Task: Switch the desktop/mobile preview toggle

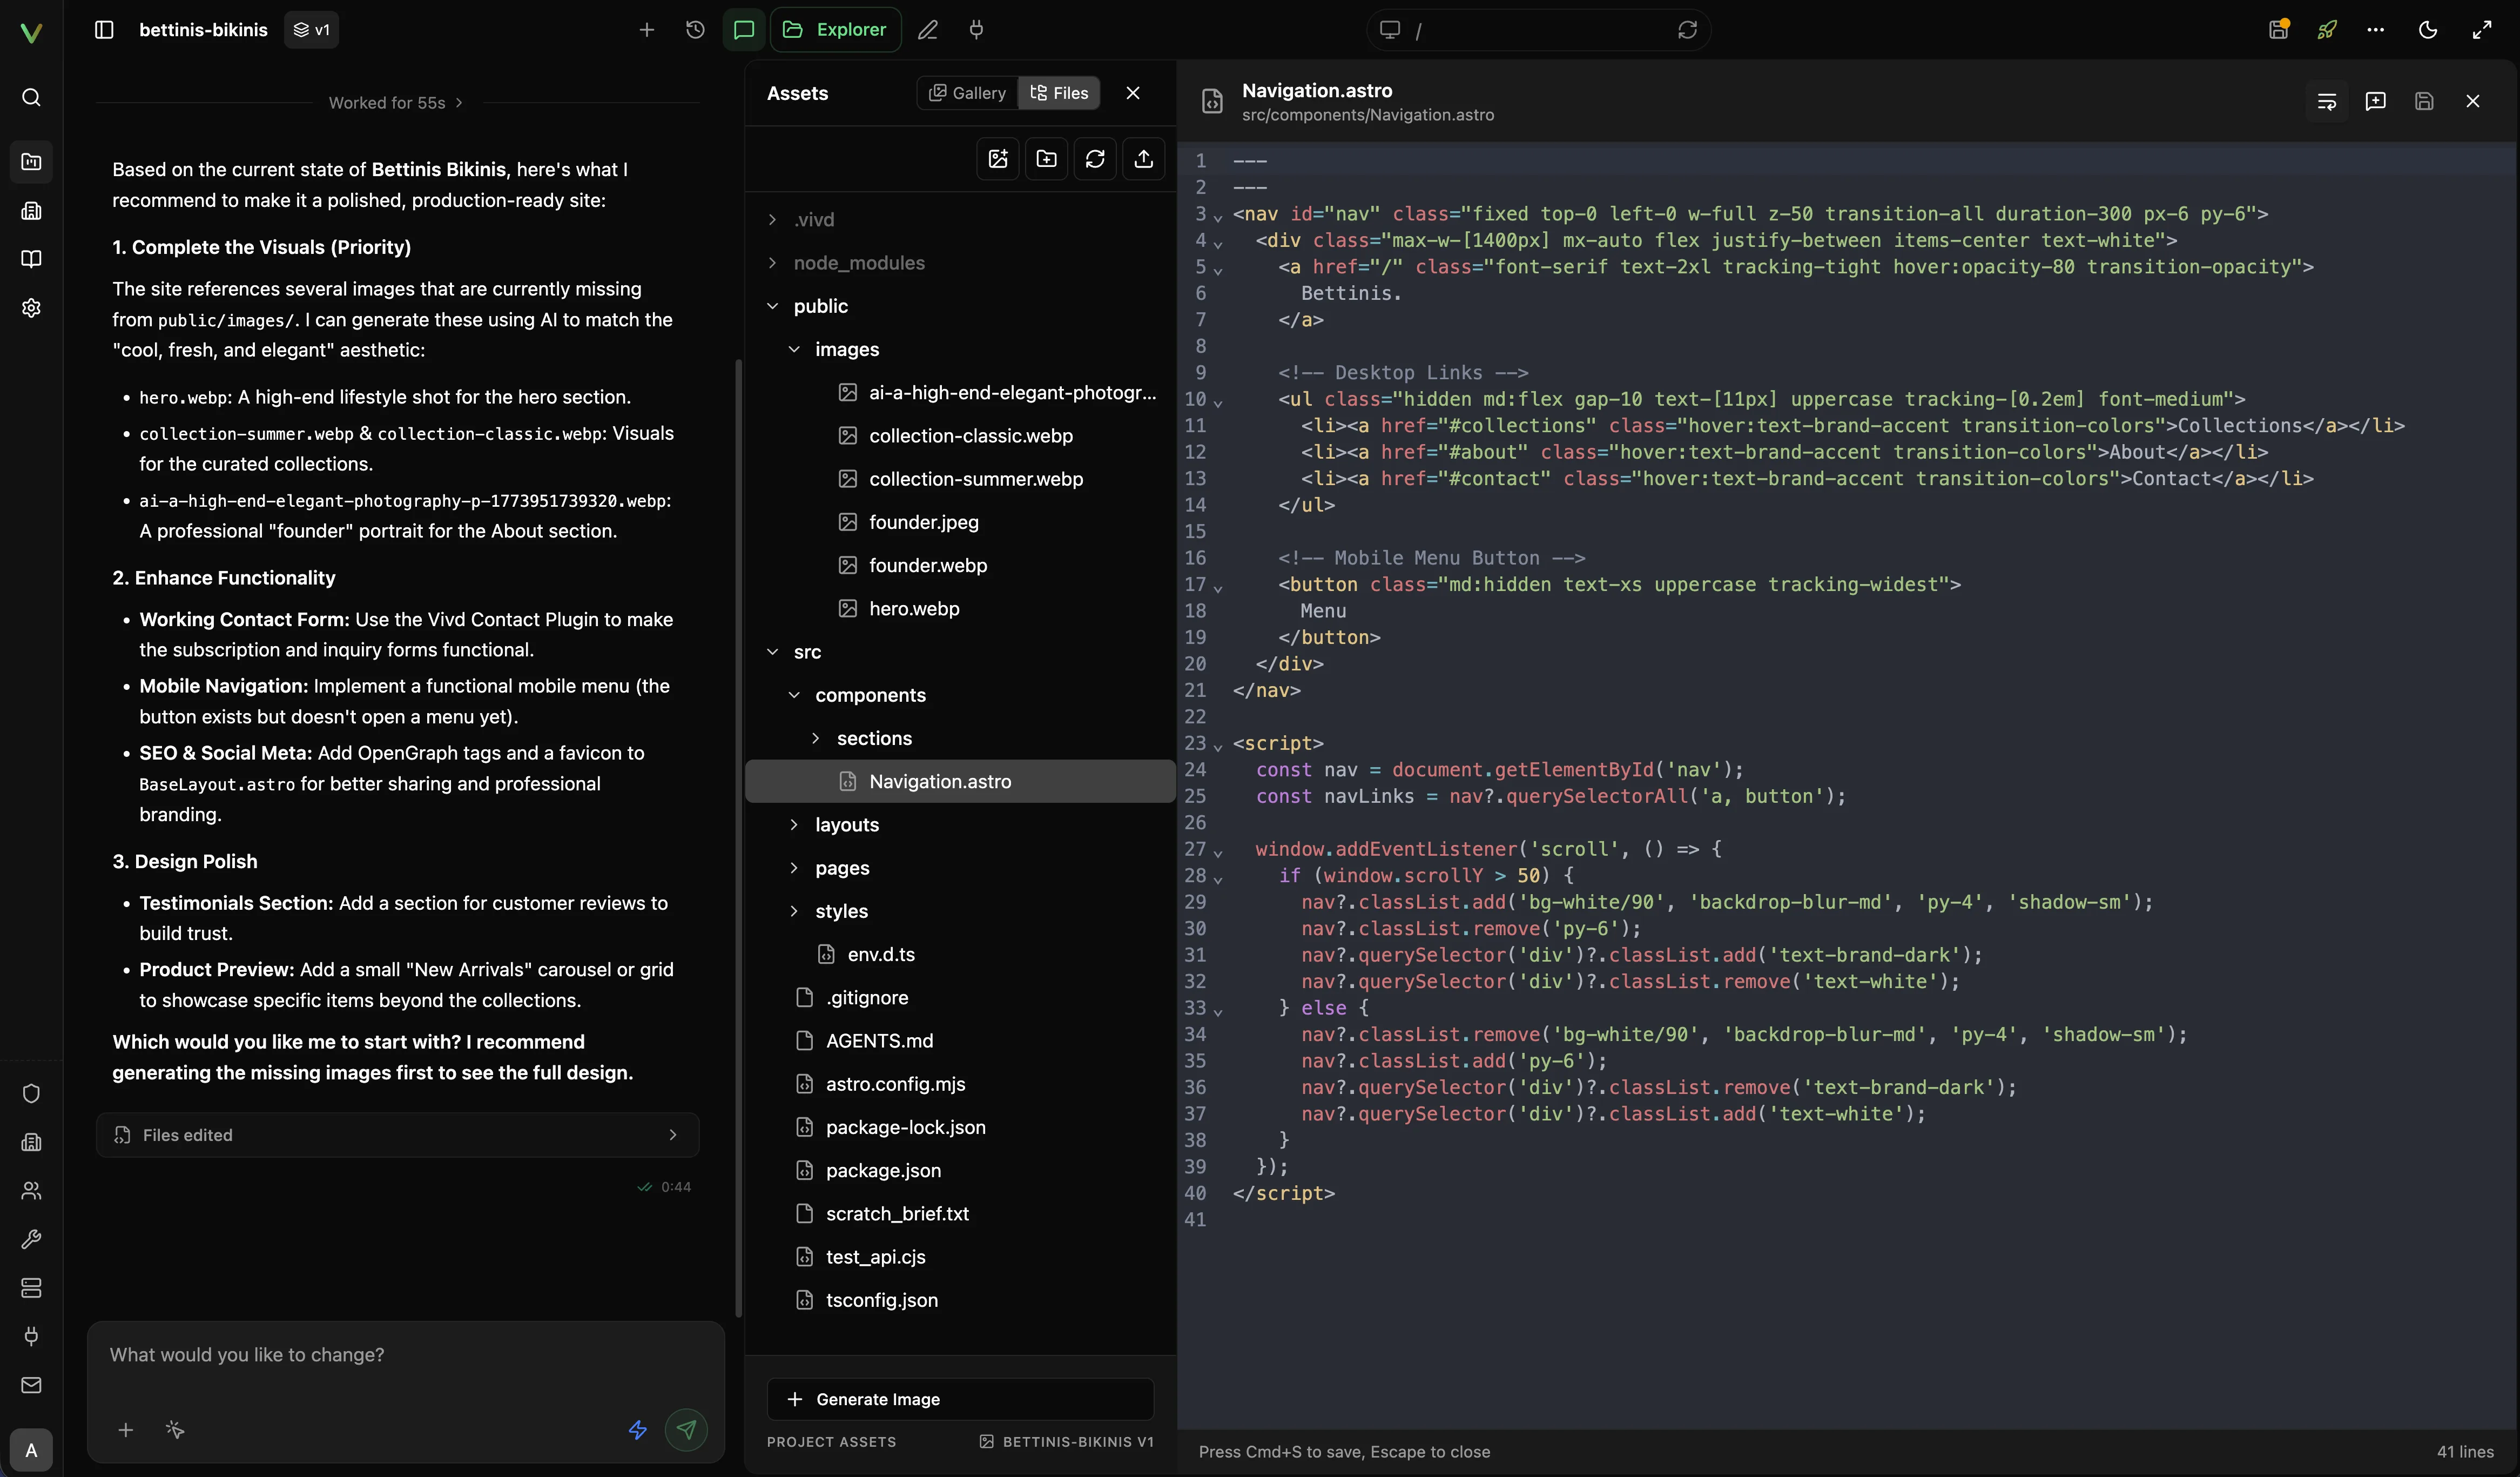Action: (1389, 29)
